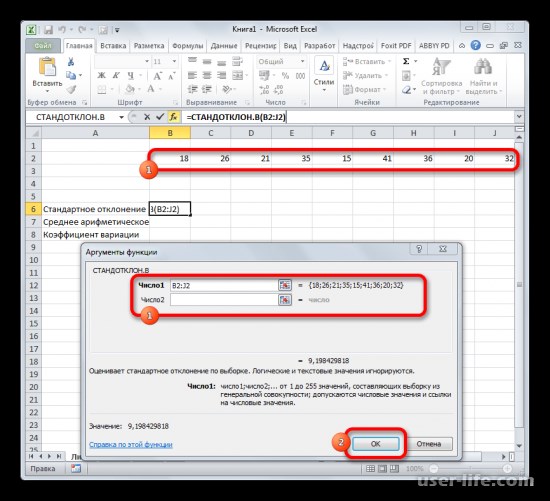Click the Insert Function fx icon
This screenshot has width=550, height=501.
click(174, 117)
